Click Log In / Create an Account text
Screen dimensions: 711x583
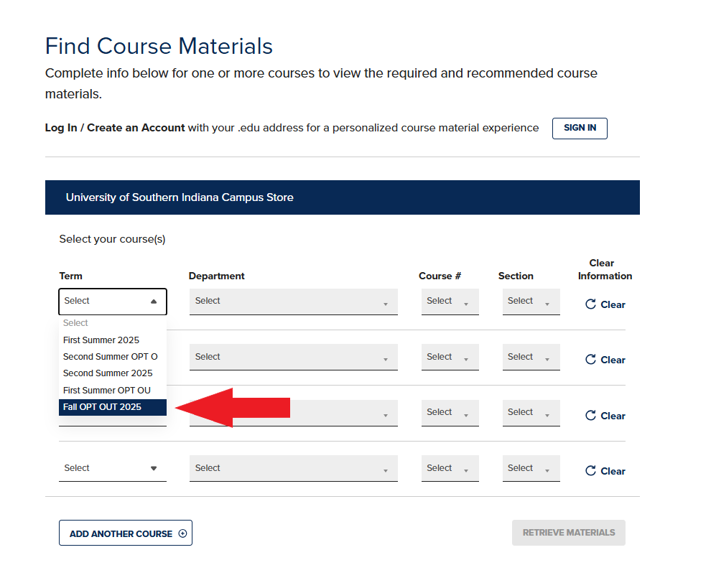coord(115,128)
